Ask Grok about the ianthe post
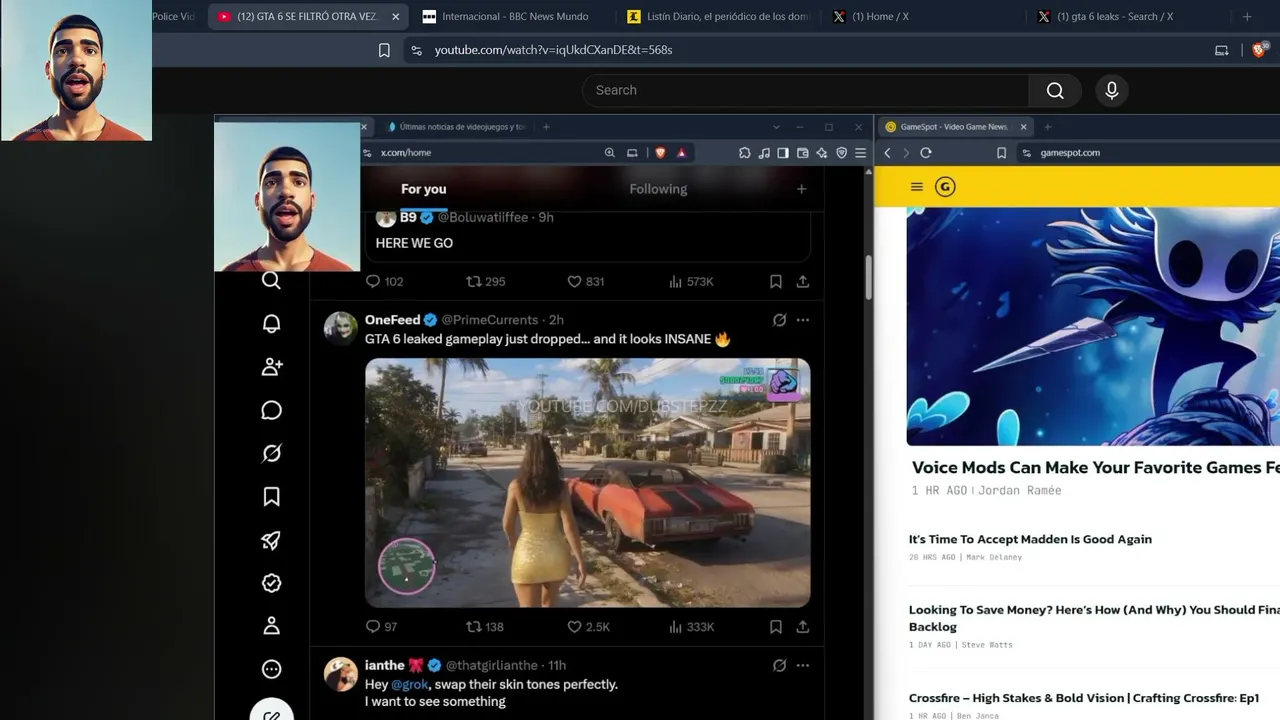This screenshot has height=720, width=1280. pos(779,665)
